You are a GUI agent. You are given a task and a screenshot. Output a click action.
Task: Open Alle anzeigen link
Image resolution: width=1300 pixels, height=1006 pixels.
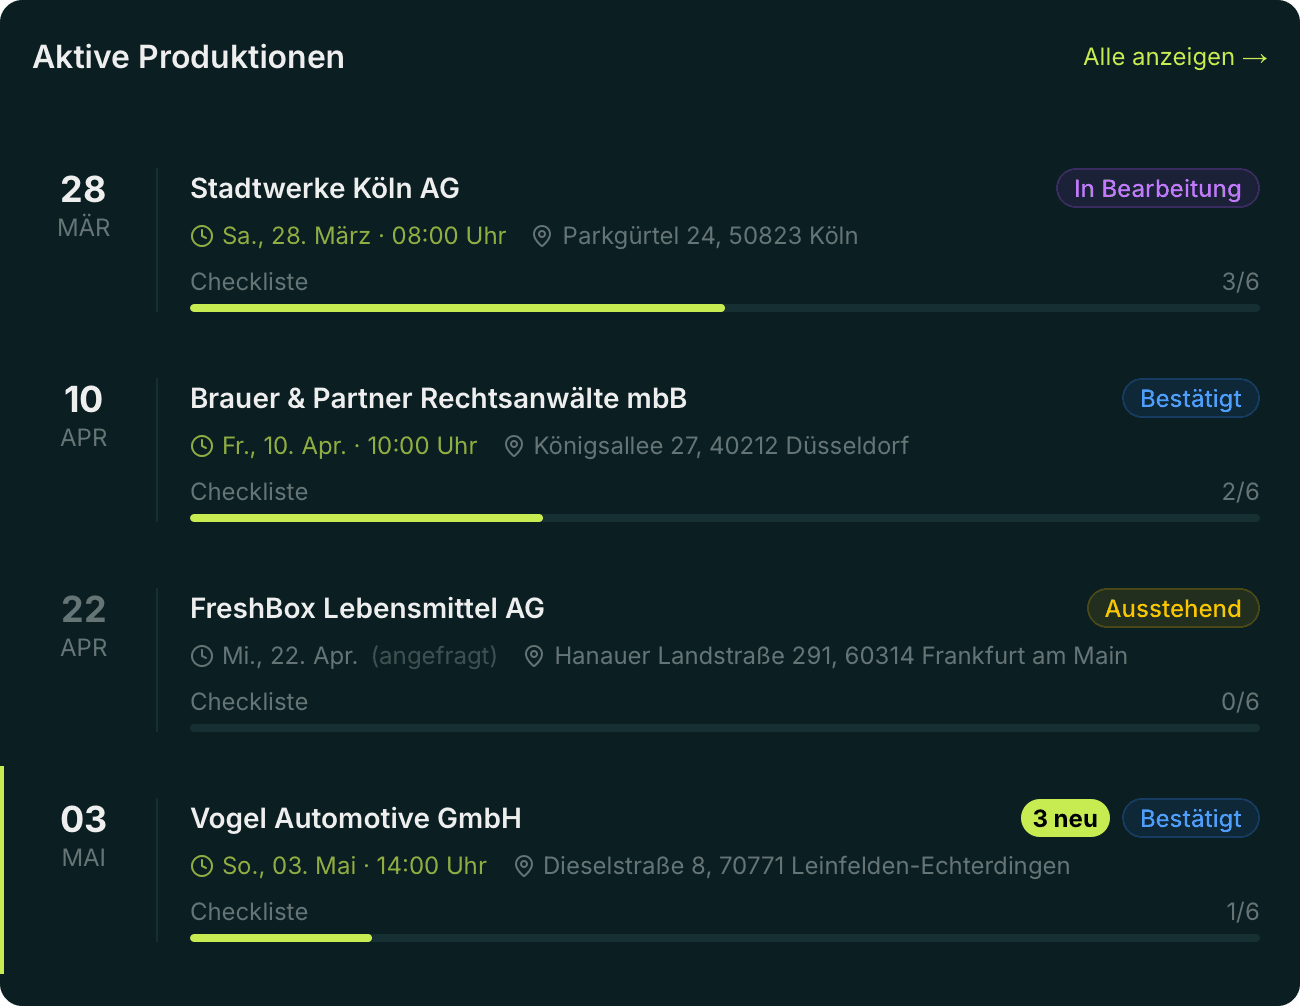point(1175,57)
